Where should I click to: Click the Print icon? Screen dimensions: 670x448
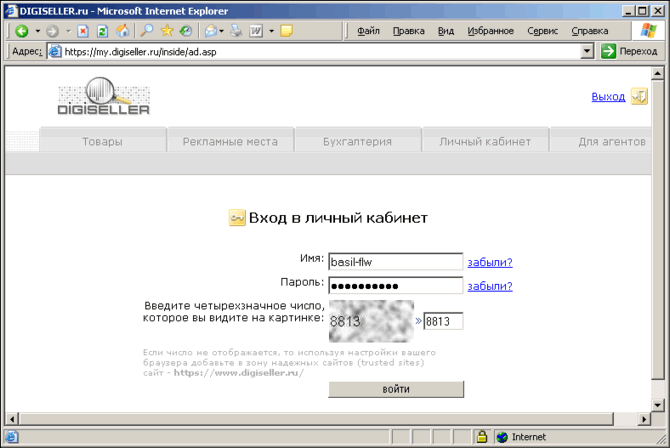236,31
